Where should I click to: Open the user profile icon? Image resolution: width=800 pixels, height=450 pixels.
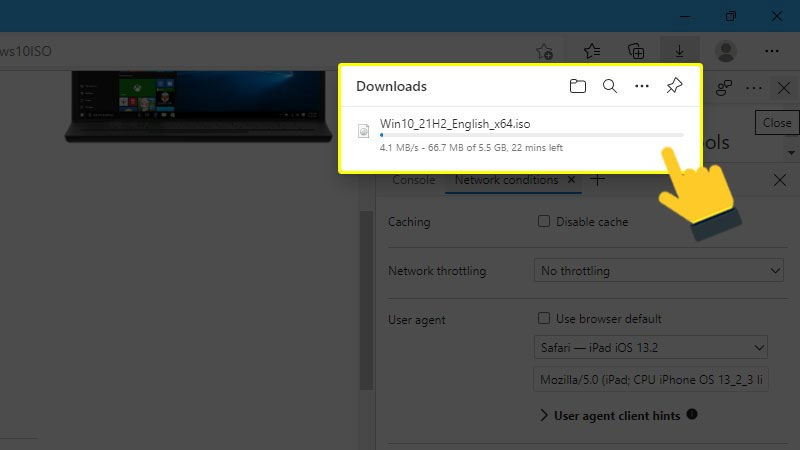(x=726, y=51)
